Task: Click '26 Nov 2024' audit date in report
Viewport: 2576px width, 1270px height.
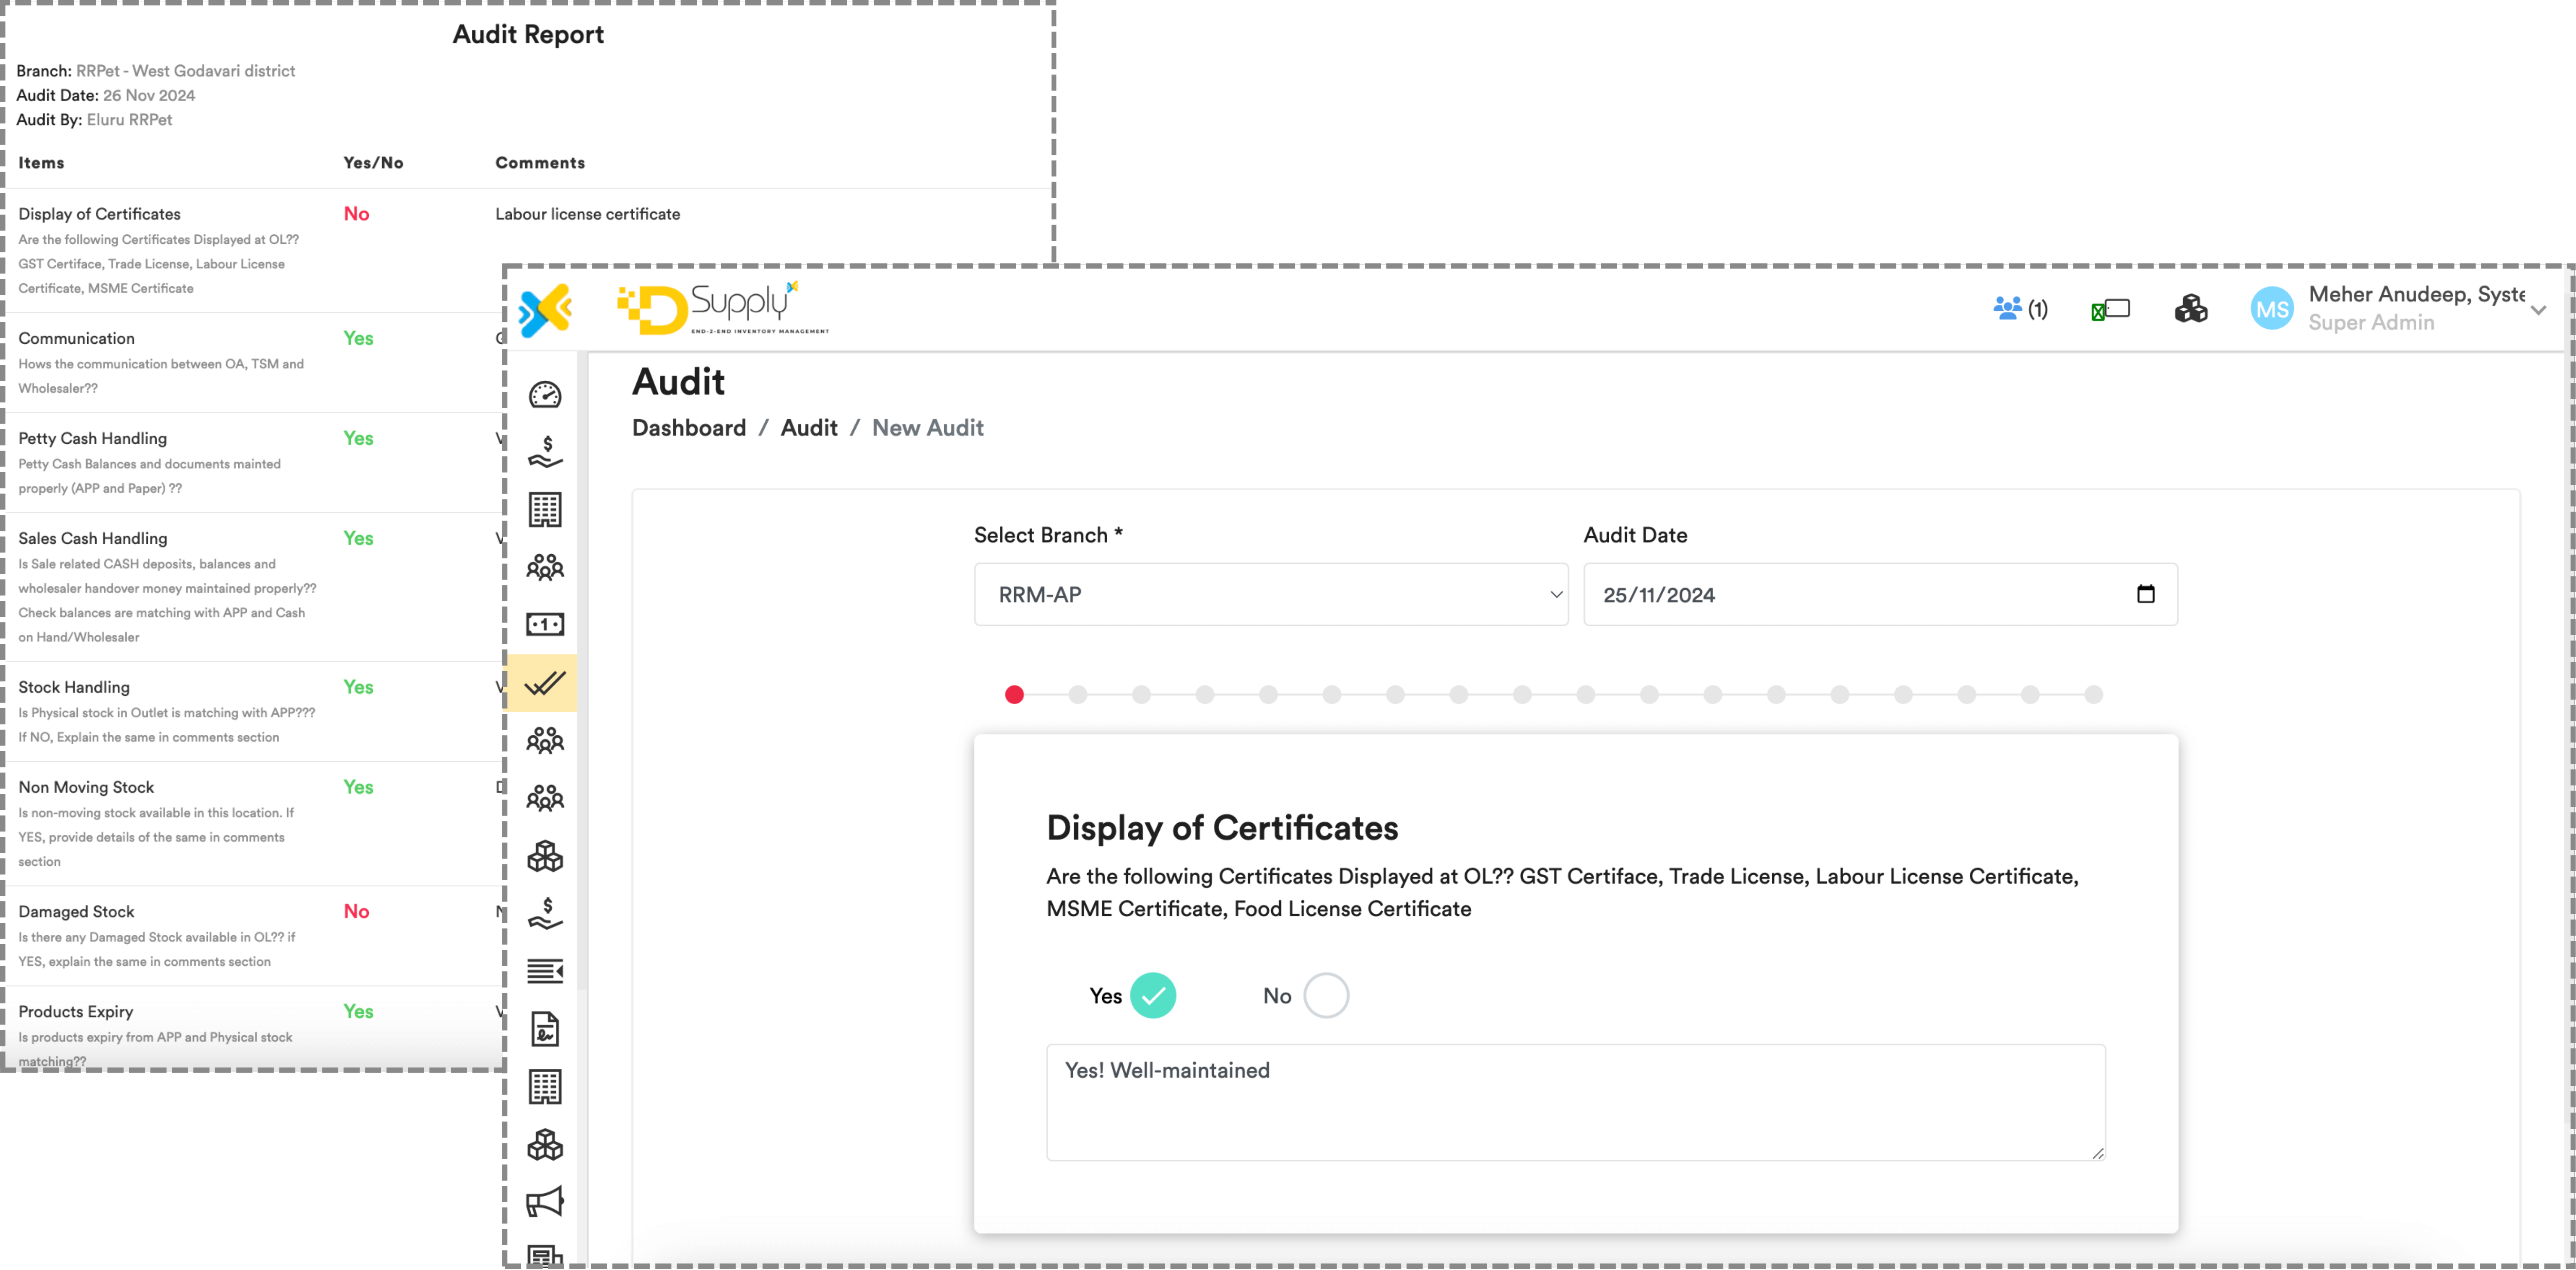Action: (x=149, y=96)
